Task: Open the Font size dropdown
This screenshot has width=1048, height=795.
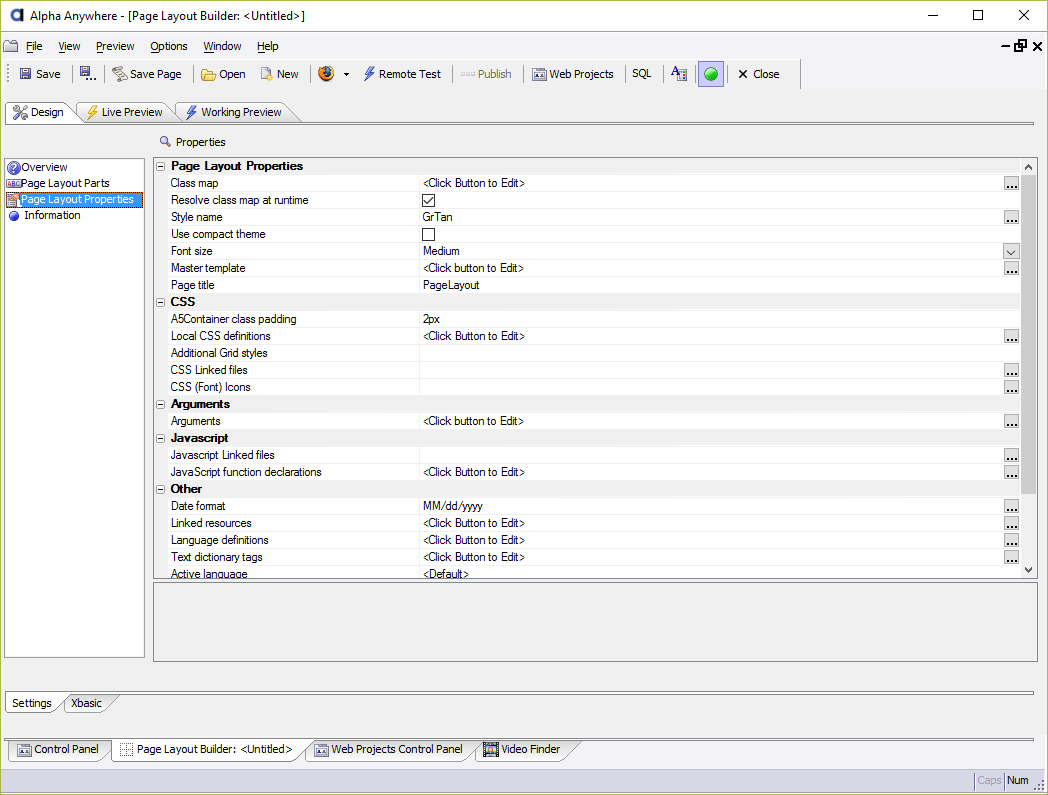Action: click(x=1011, y=252)
